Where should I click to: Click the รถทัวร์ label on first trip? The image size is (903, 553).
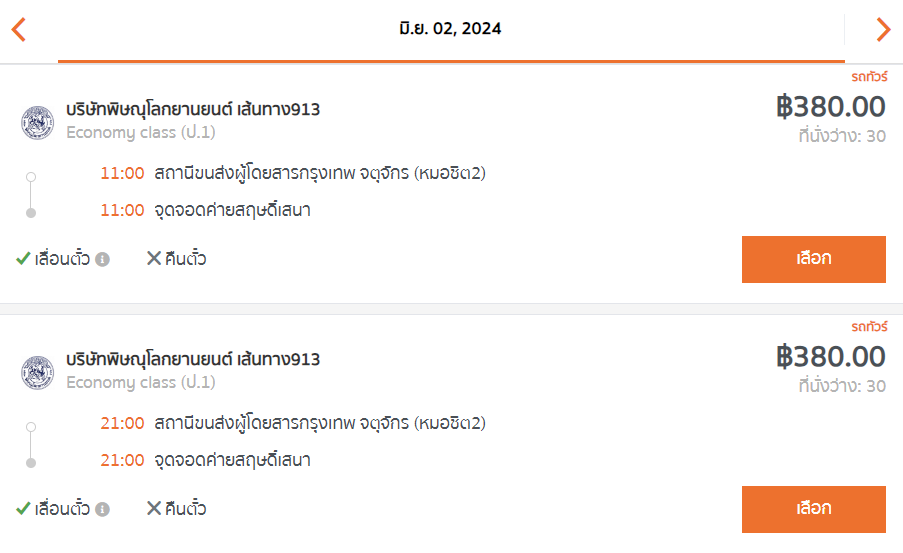870,77
